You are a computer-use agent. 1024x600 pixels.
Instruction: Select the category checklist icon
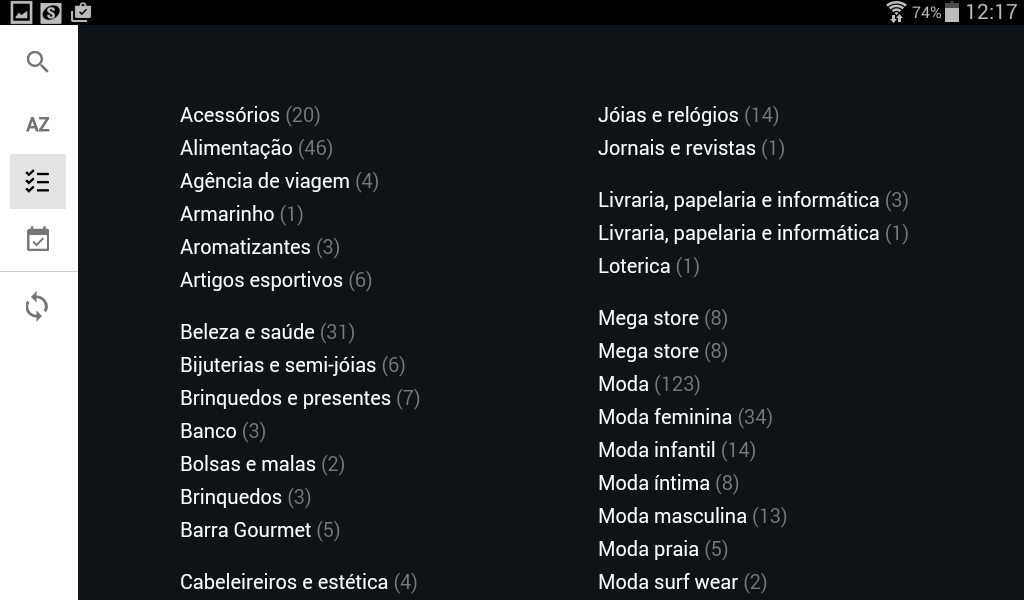pyautogui.click(x=38, y=181)
